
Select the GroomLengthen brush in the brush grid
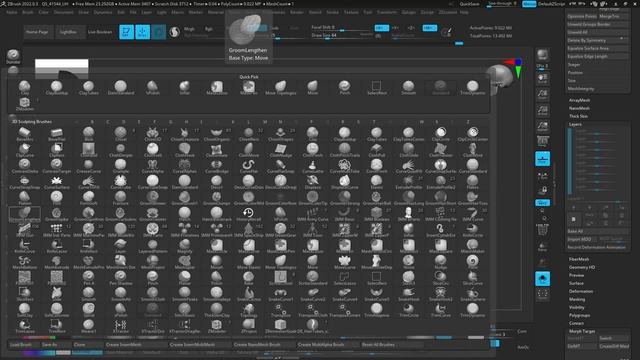tap(24, 214)
